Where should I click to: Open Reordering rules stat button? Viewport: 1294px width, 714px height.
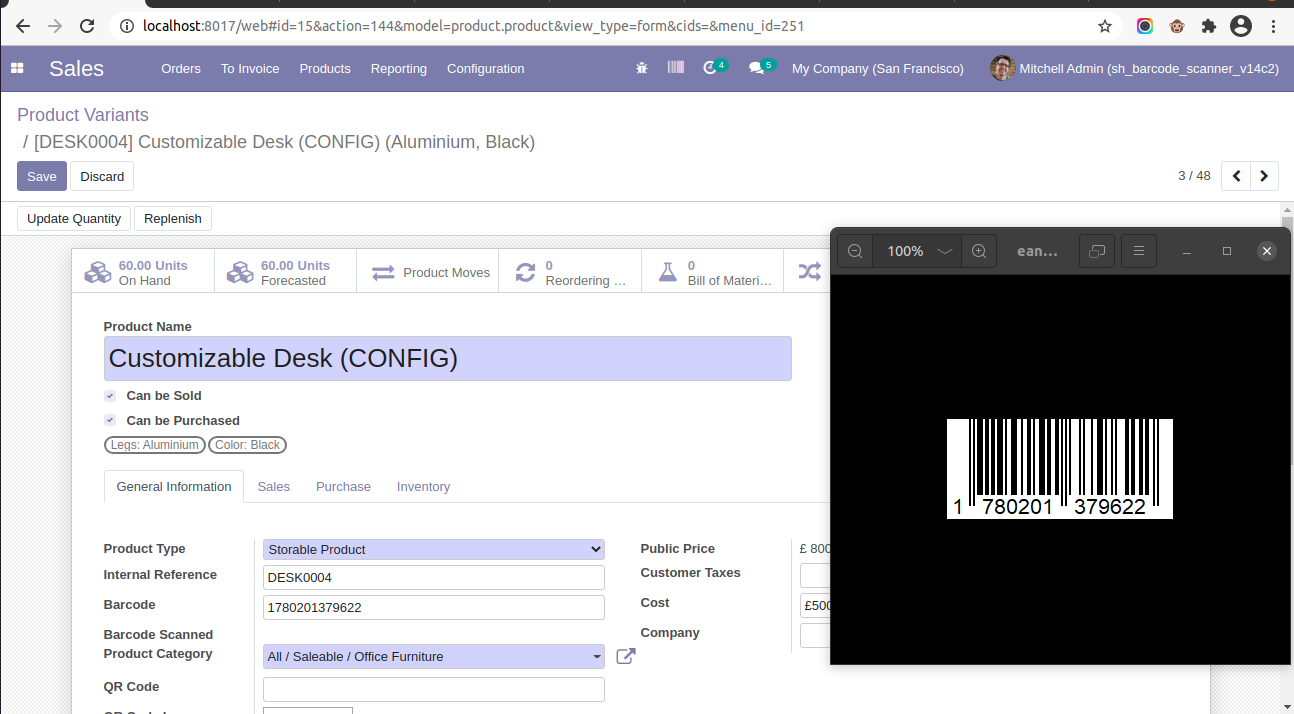[570, 272]
